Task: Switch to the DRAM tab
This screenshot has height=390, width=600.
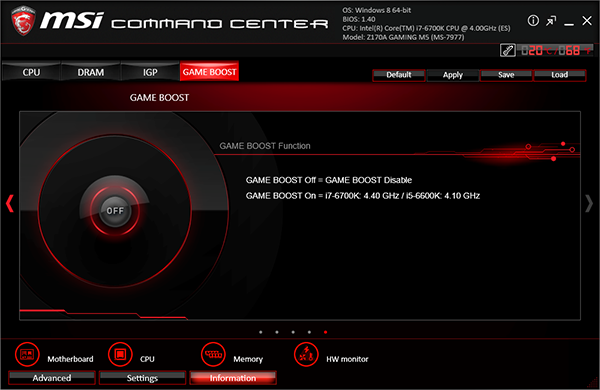Action: (x=91, y=72)
